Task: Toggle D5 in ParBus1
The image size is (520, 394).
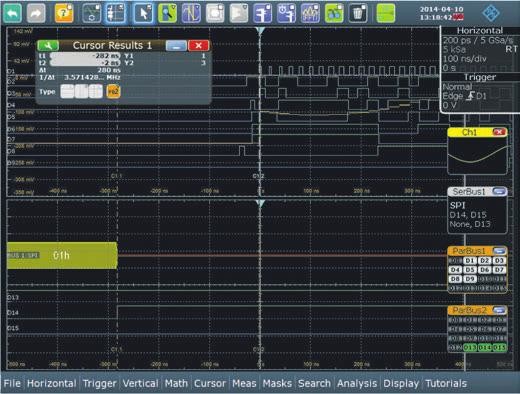Action: pos(470,270)
